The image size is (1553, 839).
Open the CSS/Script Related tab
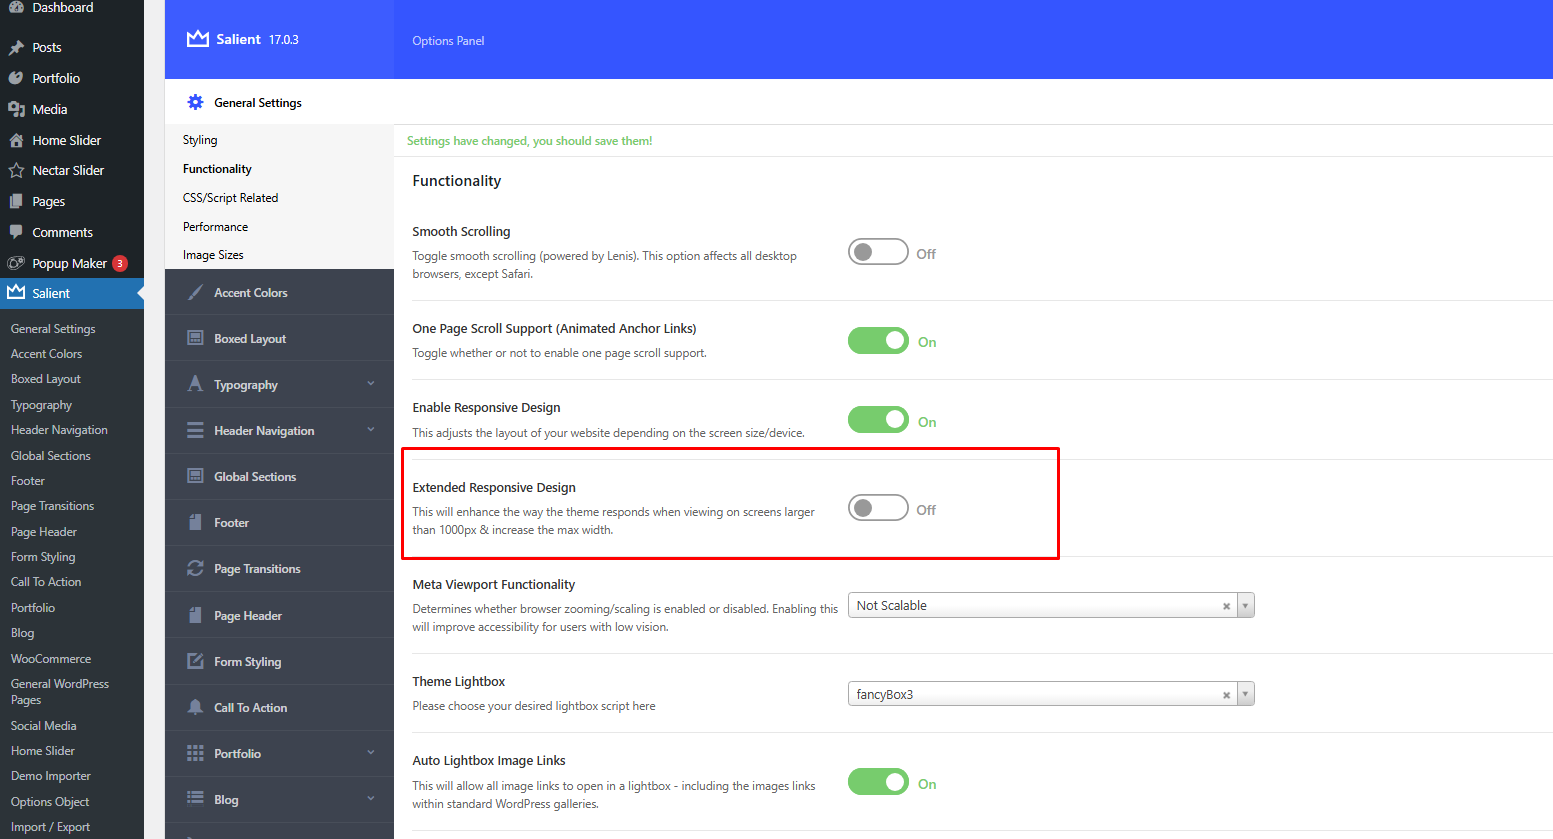point(230,198)
